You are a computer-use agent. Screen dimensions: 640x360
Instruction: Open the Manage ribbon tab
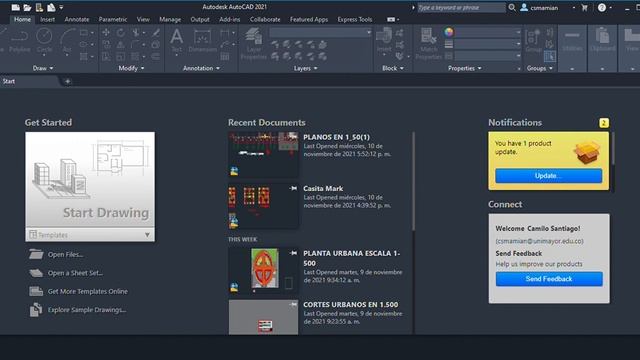pos(170,19)
